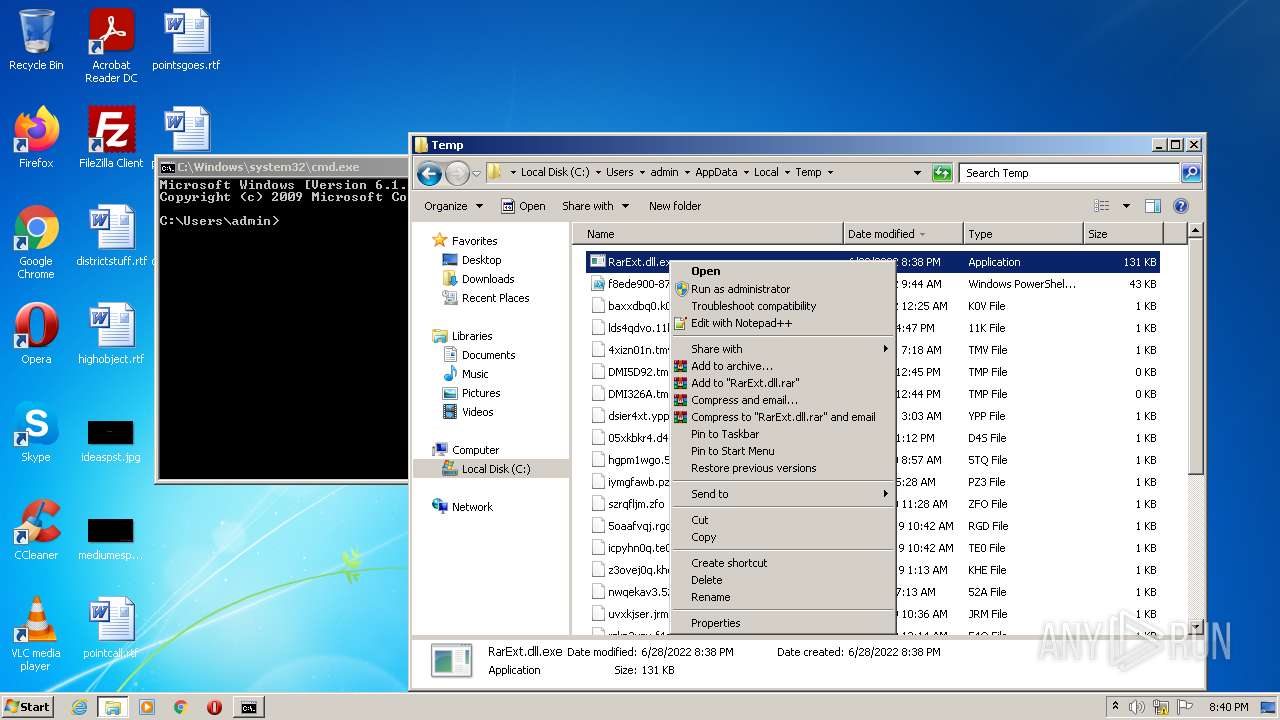Open Acrobat Reader DC desktop shortcut
Image resolution: width=1280 pixels, height=720 pixels.
[x=111, y=46]
